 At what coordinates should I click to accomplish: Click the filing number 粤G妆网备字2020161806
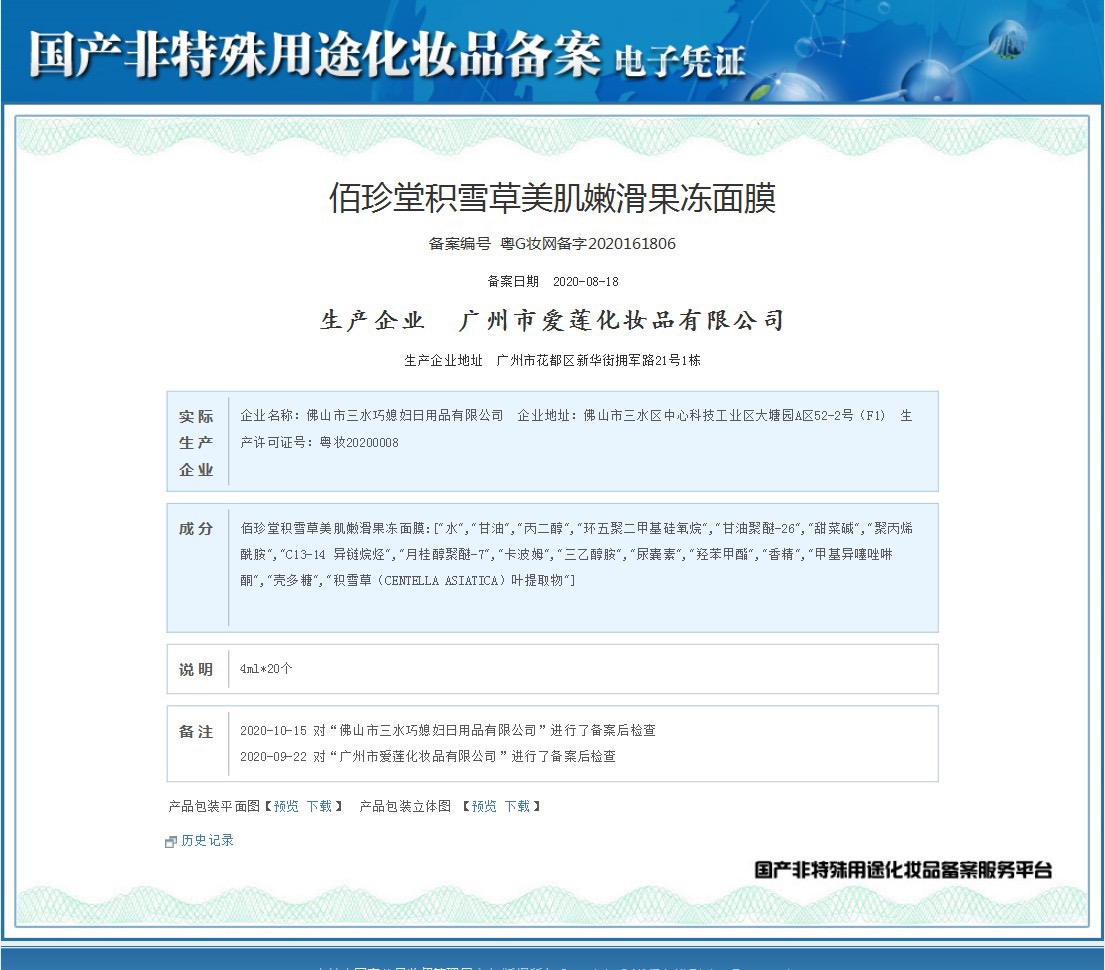click(588, 244)
